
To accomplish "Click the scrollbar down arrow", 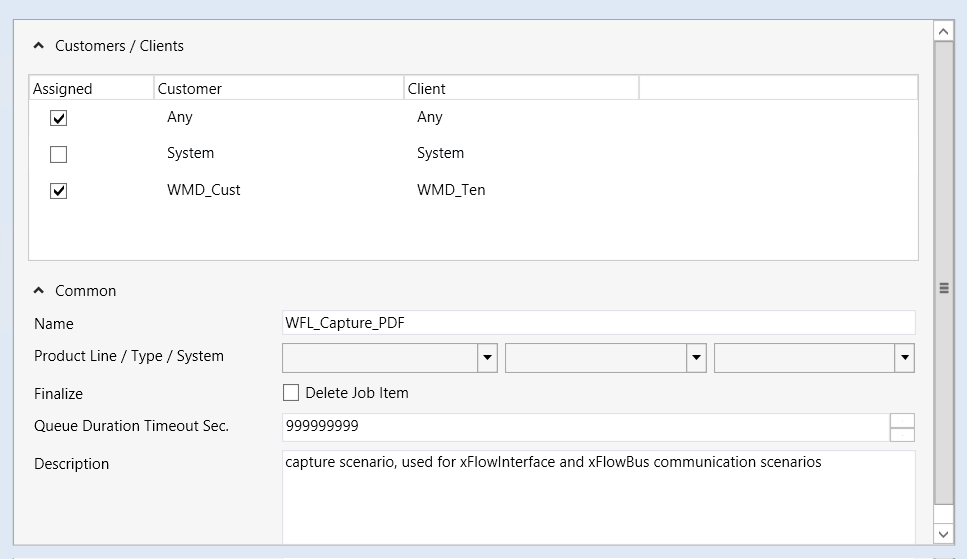I will tap(944, 534).
